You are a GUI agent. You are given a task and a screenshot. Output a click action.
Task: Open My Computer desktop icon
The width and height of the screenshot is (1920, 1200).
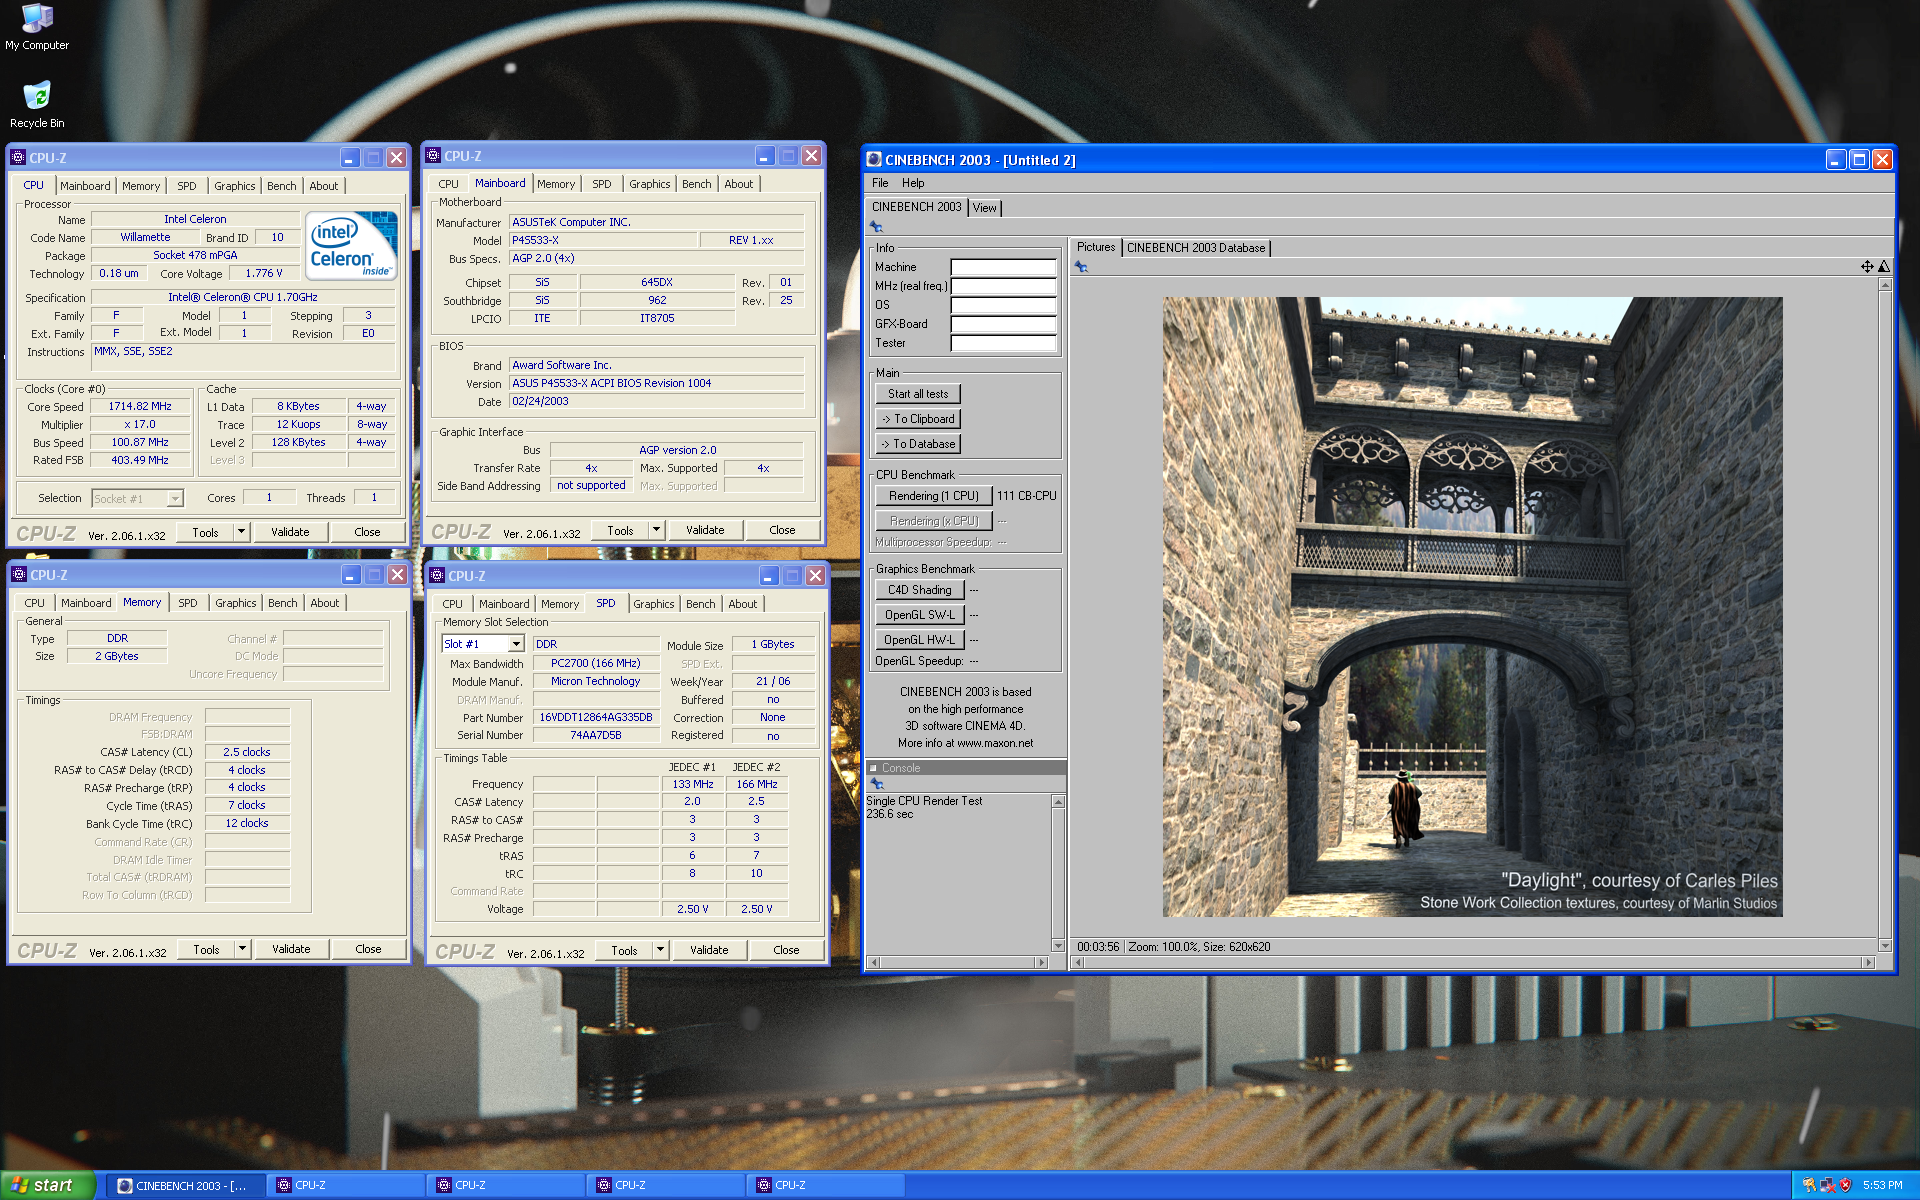click(37, 27)
